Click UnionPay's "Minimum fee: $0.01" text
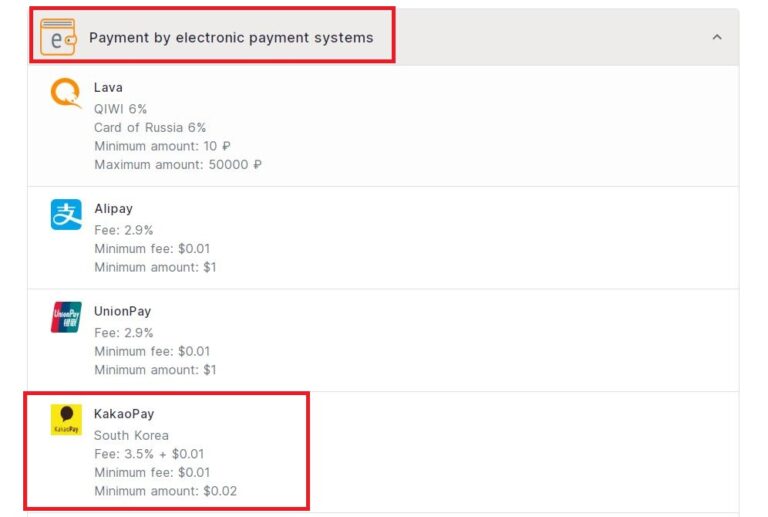This screenshot has width=768, height=517. tap(152, 351)
